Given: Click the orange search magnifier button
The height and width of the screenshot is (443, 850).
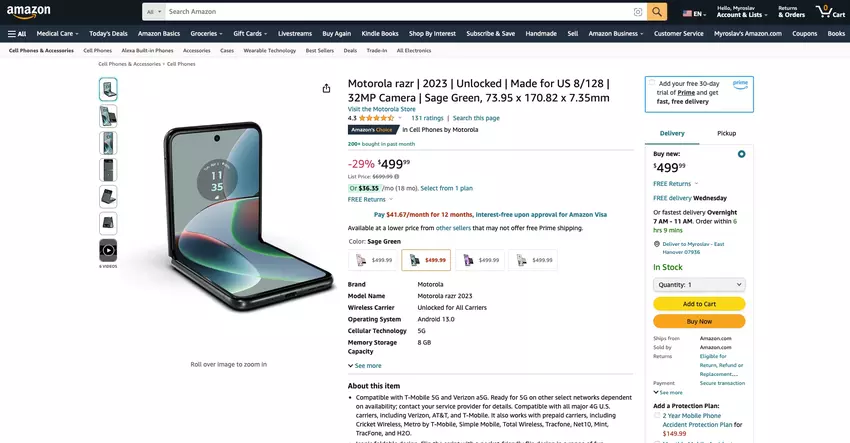Looking at the screenshot, I should click(x=657, y=12).
